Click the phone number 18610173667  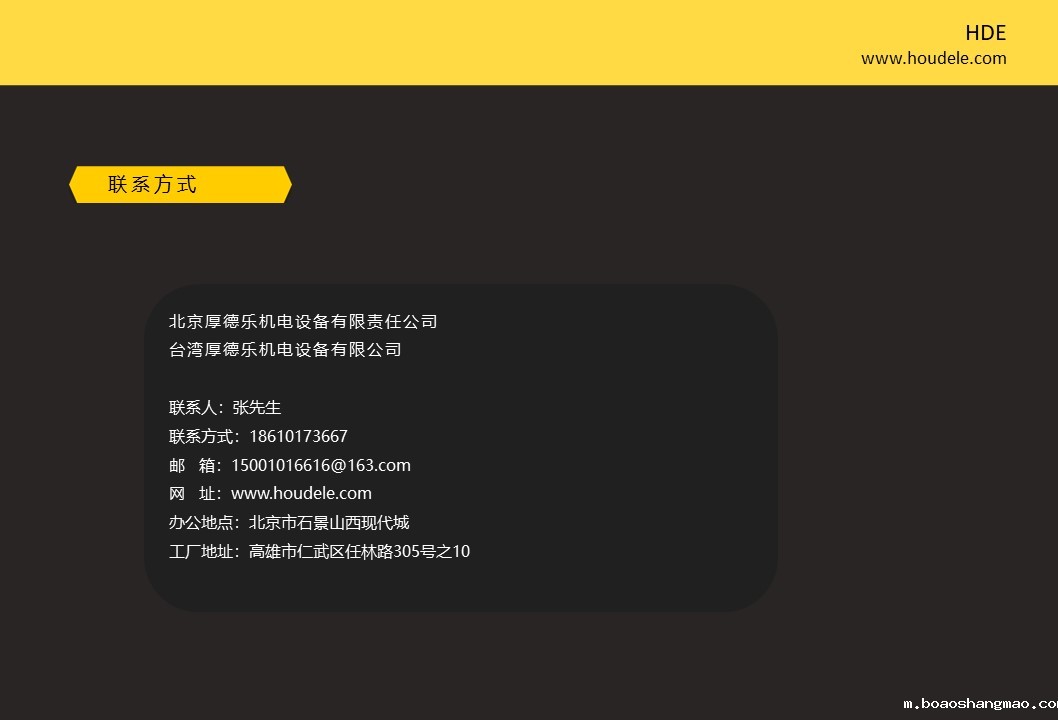(298, 437)
